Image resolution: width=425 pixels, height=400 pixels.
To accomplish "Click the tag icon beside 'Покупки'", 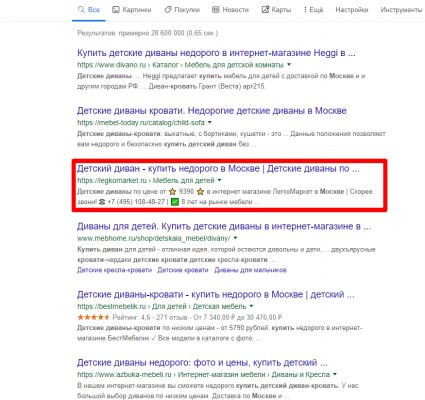I will [x=168, y=10].
